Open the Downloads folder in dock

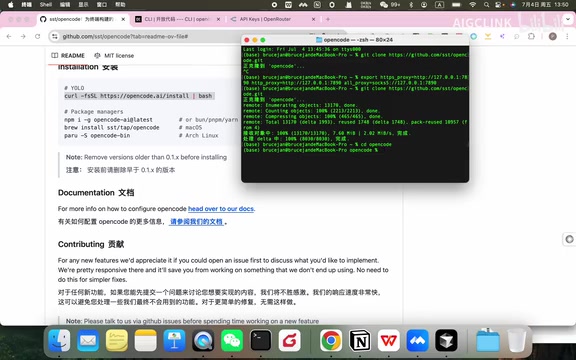(487, 340)
